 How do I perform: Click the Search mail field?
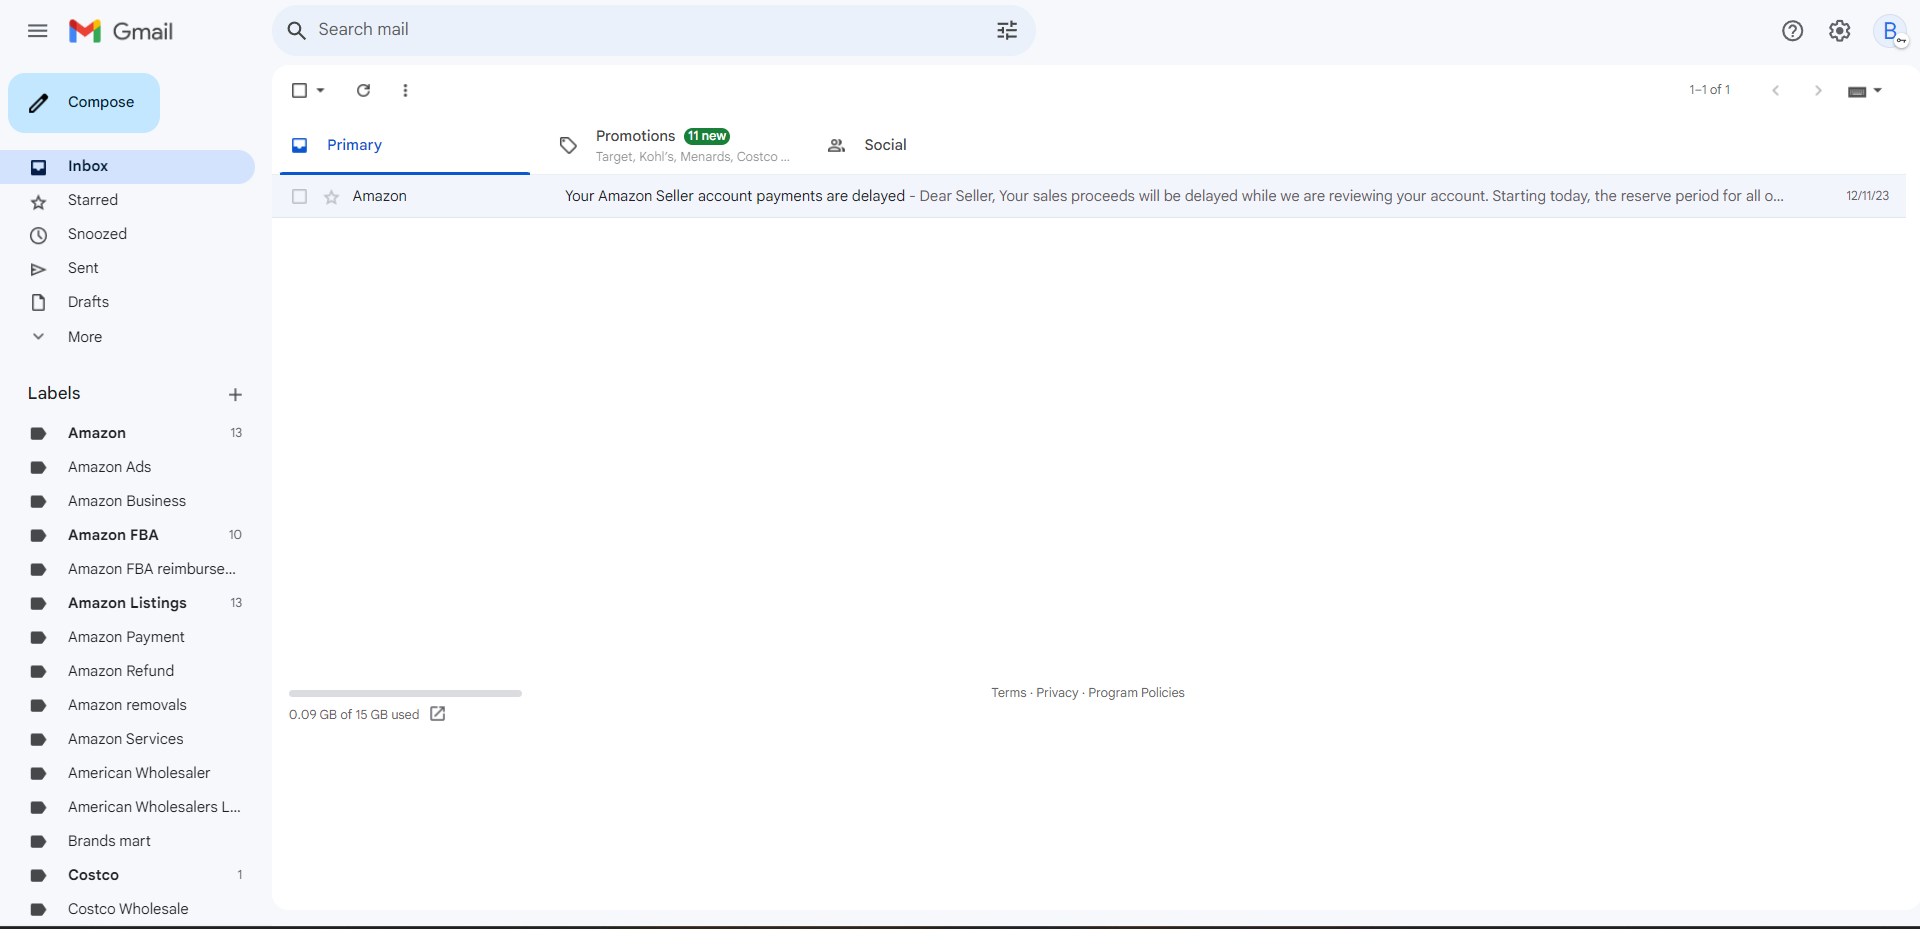[x=654, y=31]
